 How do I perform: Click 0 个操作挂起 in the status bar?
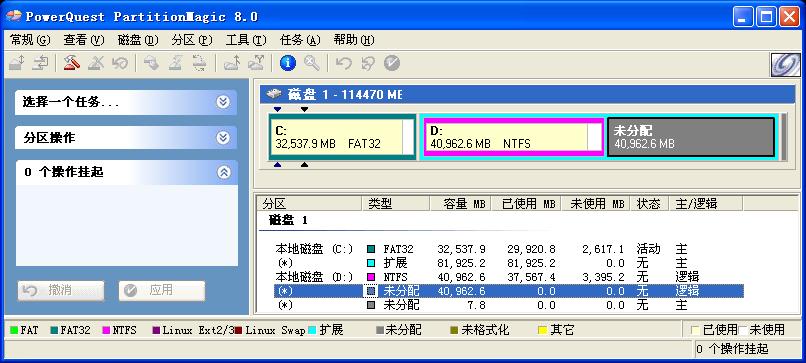[732, 350]
